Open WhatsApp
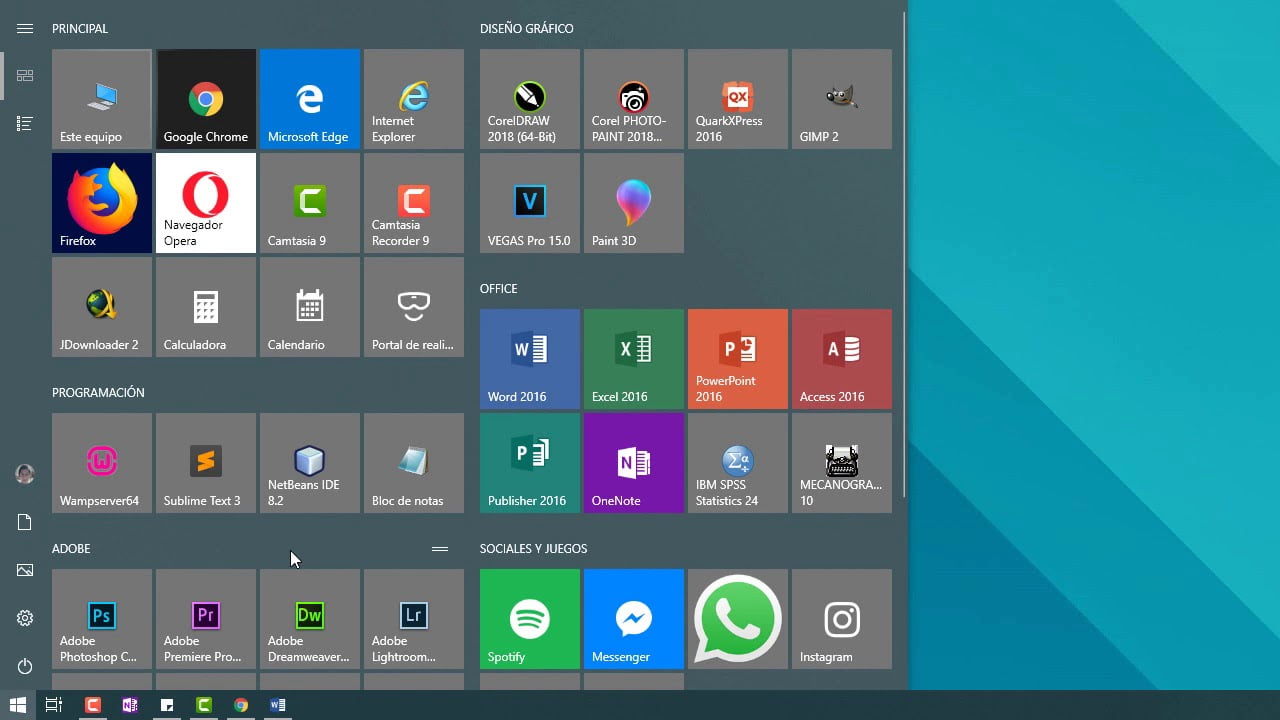This screenshot has height=720, width=1280. [x=737, y=618]
